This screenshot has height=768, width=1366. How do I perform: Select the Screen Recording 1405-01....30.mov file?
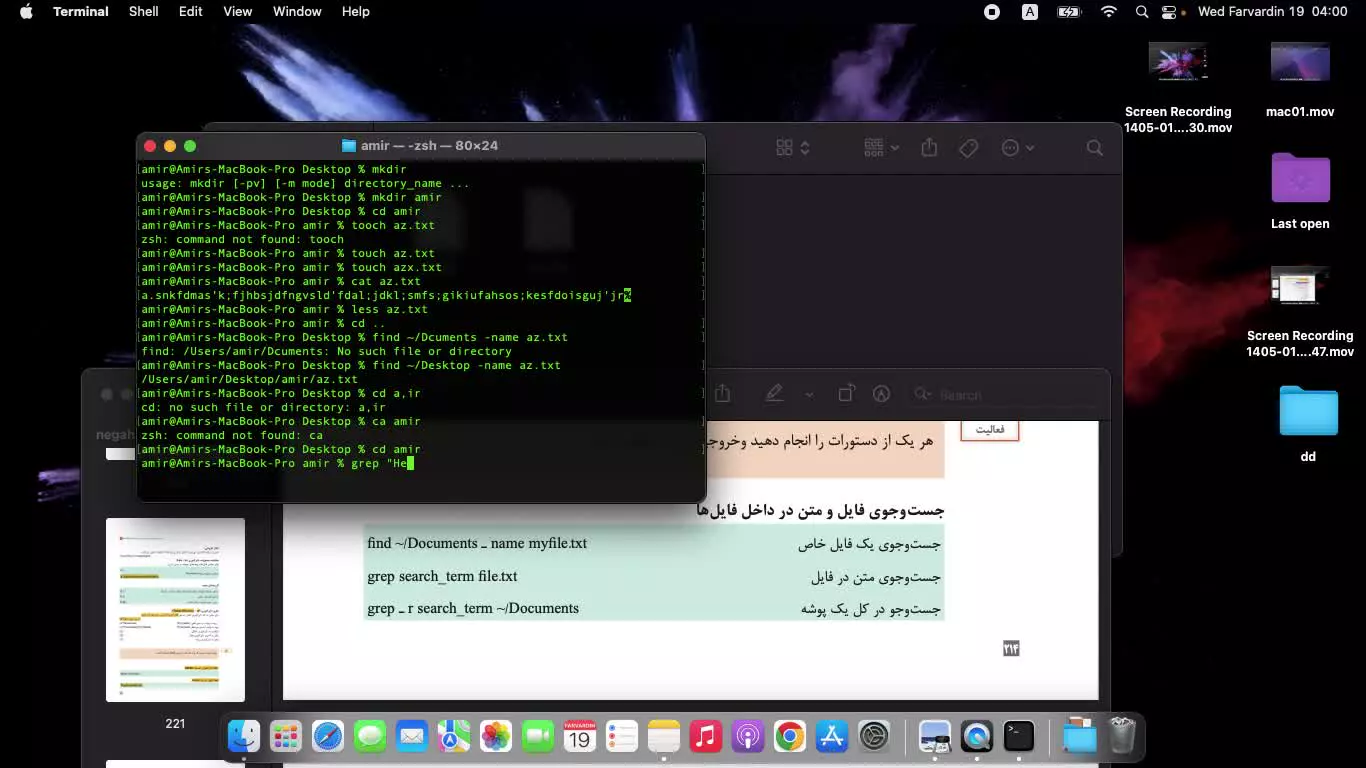coord(1178,88)
